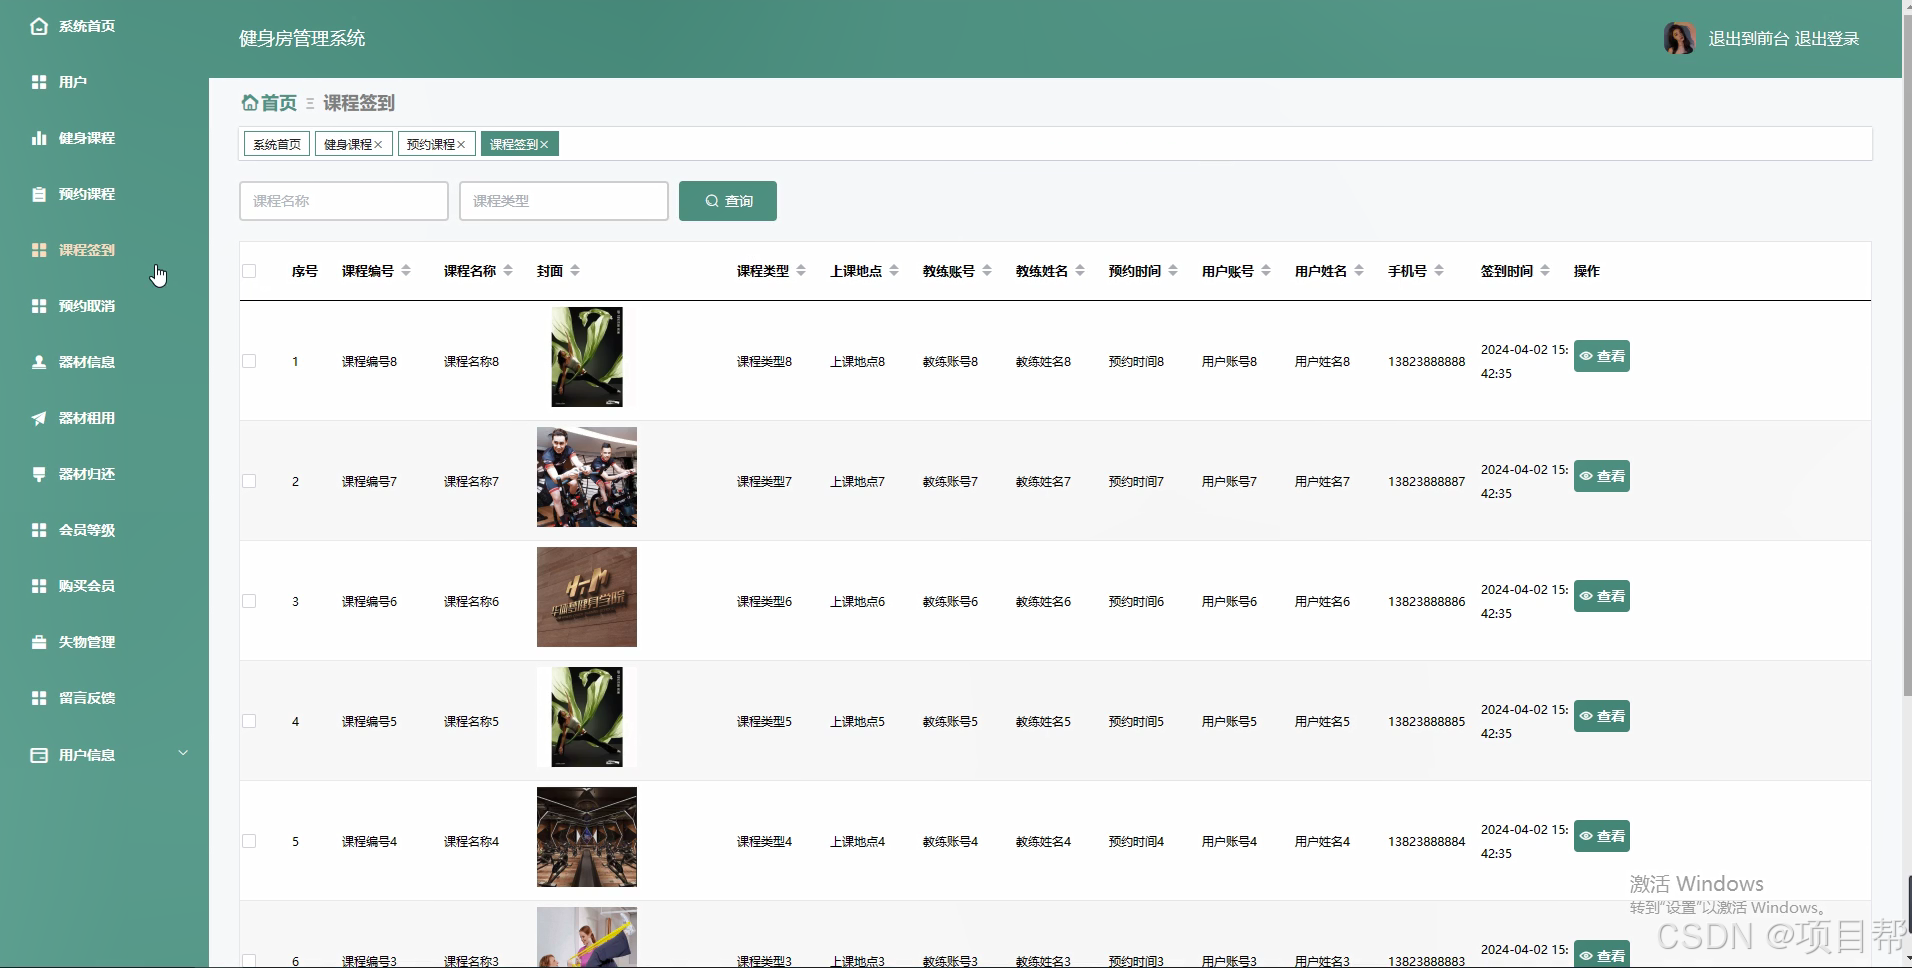Image resolution: width=1912 pixels, height=968 pixels.
Task: Sort by 课程名称 column arrows
Action: [508, 271]
